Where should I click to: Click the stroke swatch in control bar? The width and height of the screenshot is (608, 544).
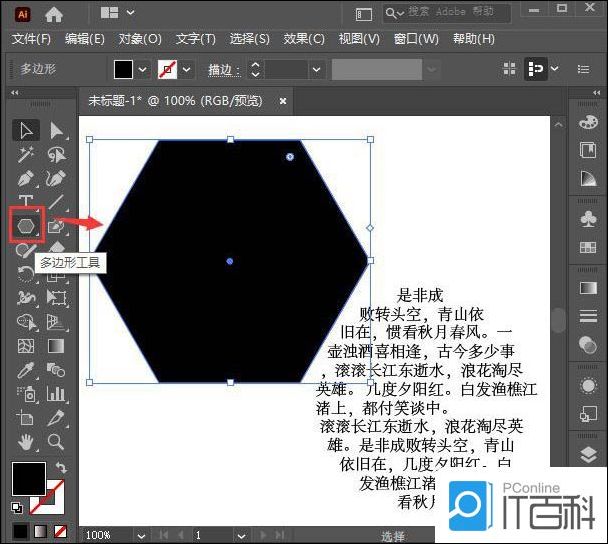(168, 70)
